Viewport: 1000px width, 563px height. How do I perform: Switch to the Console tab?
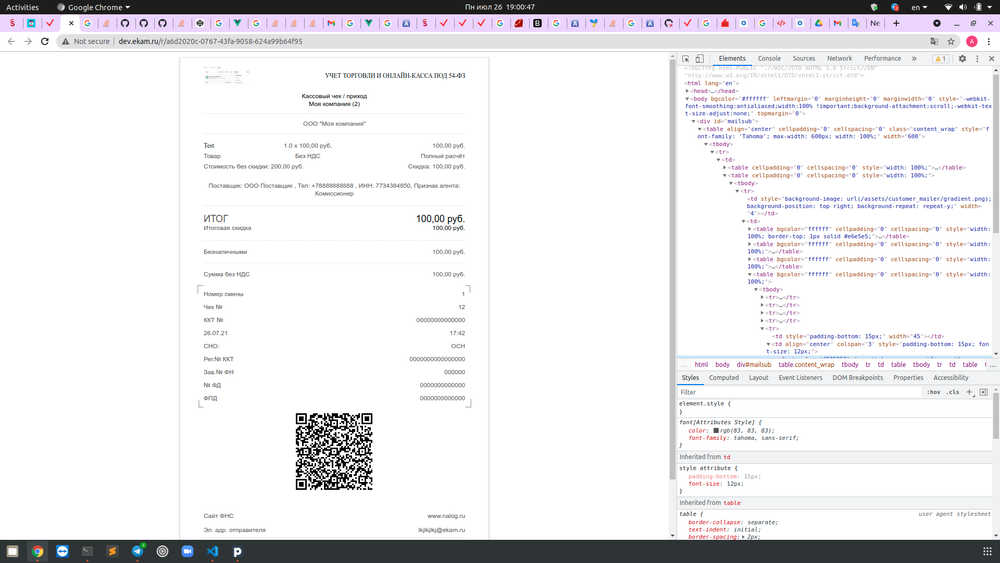click(x=769, y=59)
